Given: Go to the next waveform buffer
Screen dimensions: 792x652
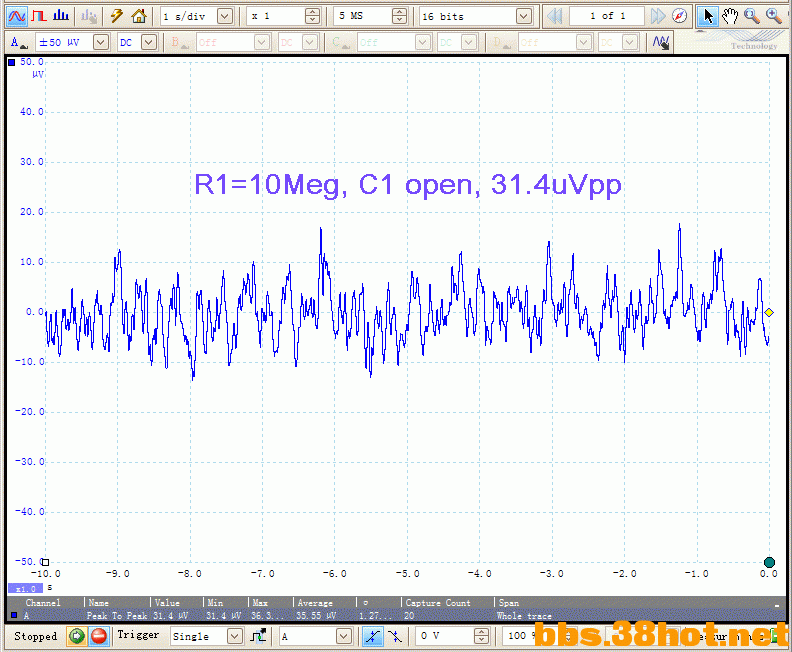Looking at the screenshot, I should 658,17.
